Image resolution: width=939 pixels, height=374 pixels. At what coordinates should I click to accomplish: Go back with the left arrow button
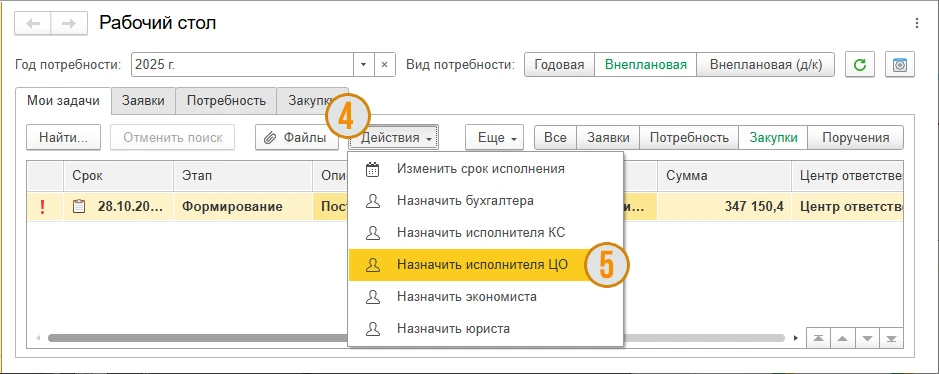point(33,23)
